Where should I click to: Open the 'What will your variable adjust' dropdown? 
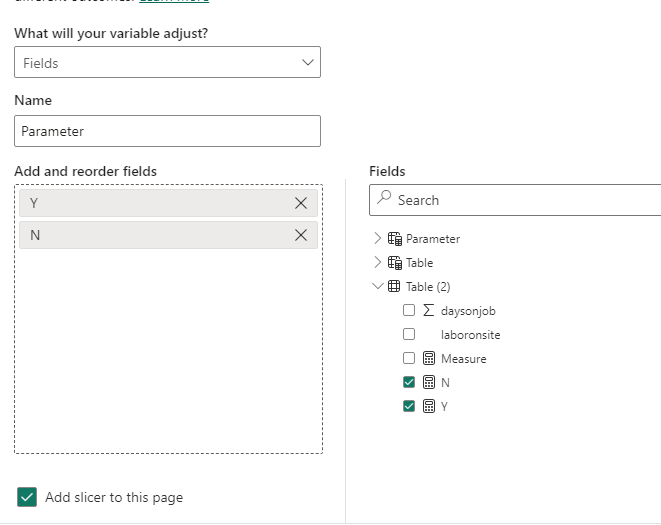tap(167, 62)
